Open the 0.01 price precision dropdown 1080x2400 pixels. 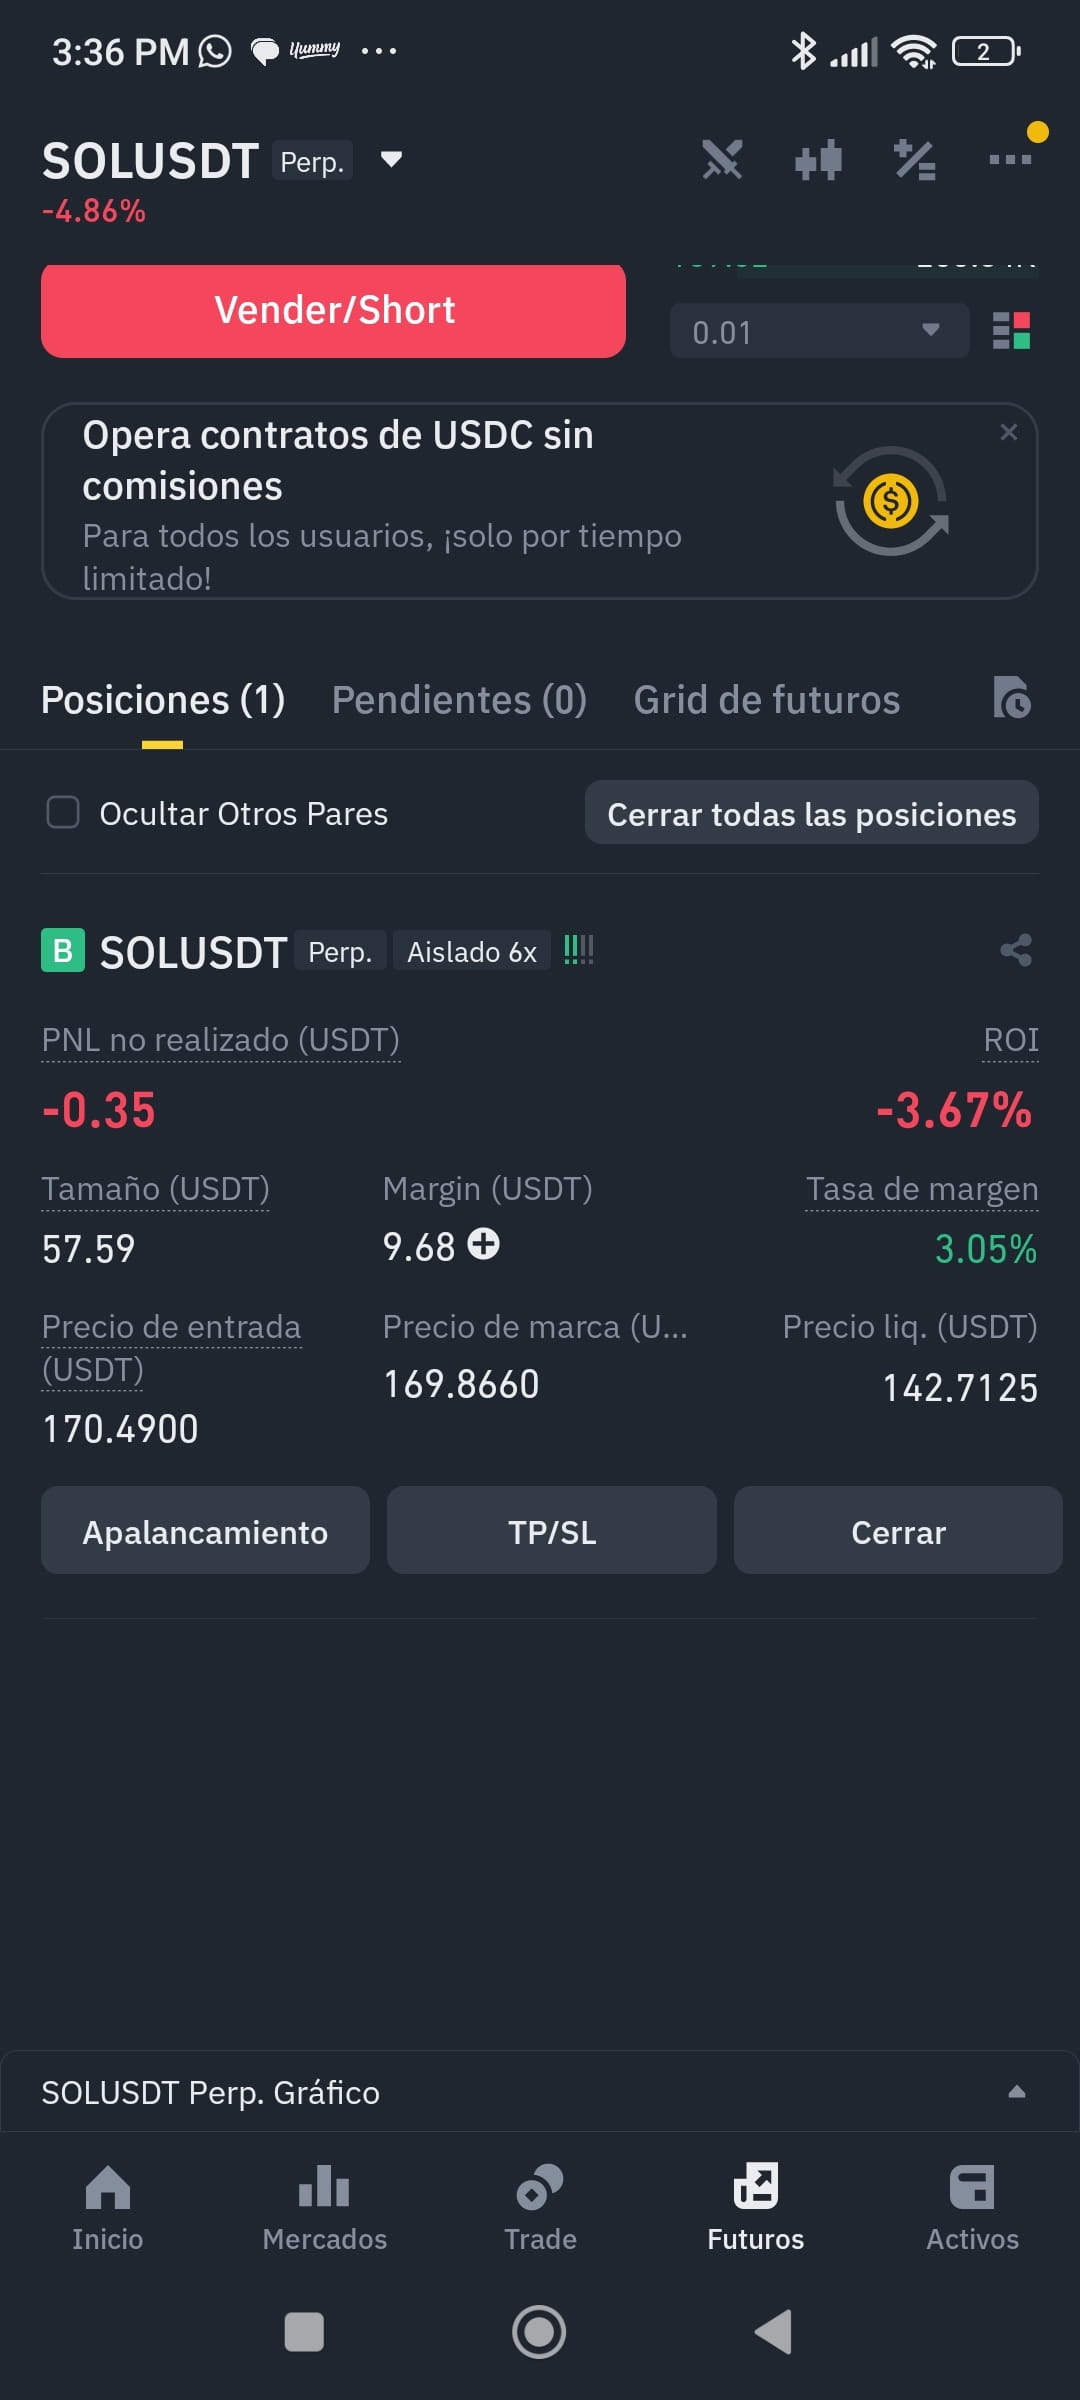(x=819, y=331)
